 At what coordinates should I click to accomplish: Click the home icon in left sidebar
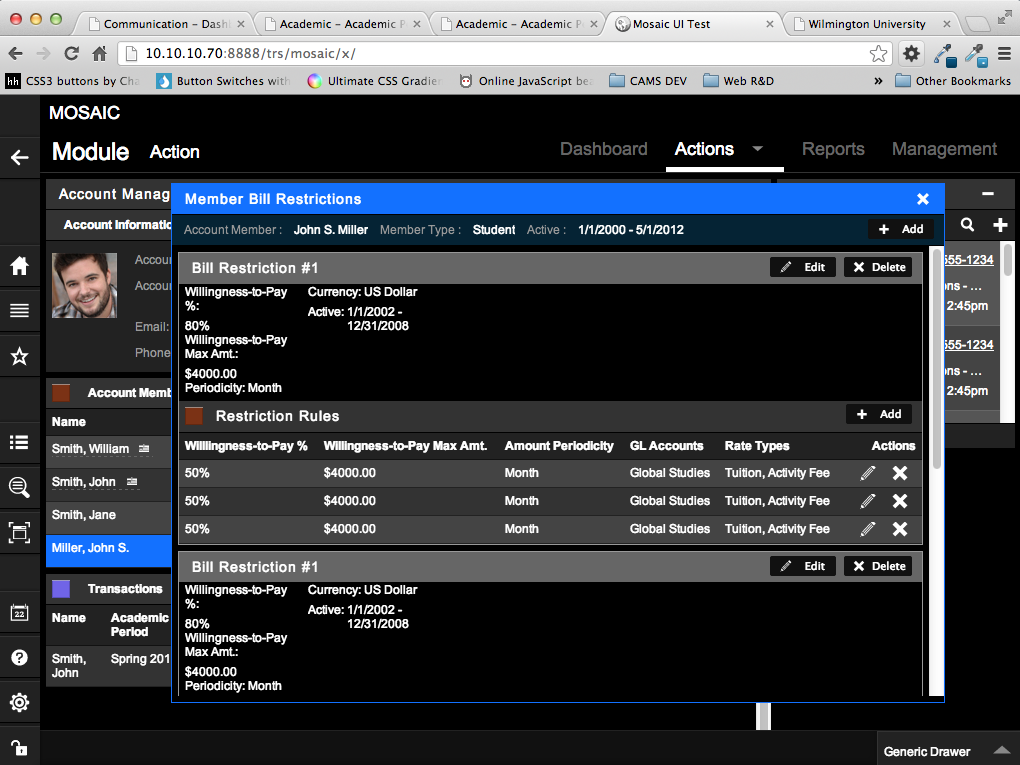(x=19, y=266)
